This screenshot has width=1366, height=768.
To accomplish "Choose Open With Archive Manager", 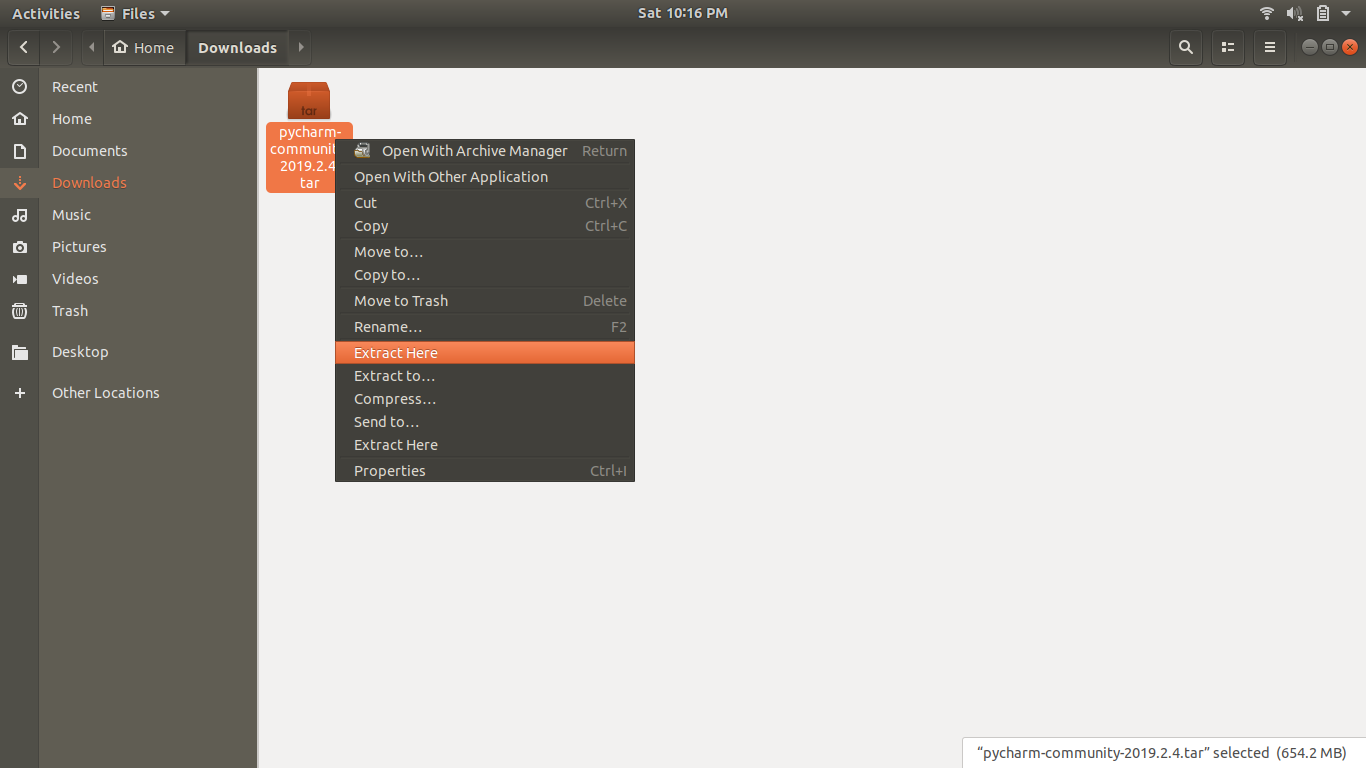I will pos(474,151).
